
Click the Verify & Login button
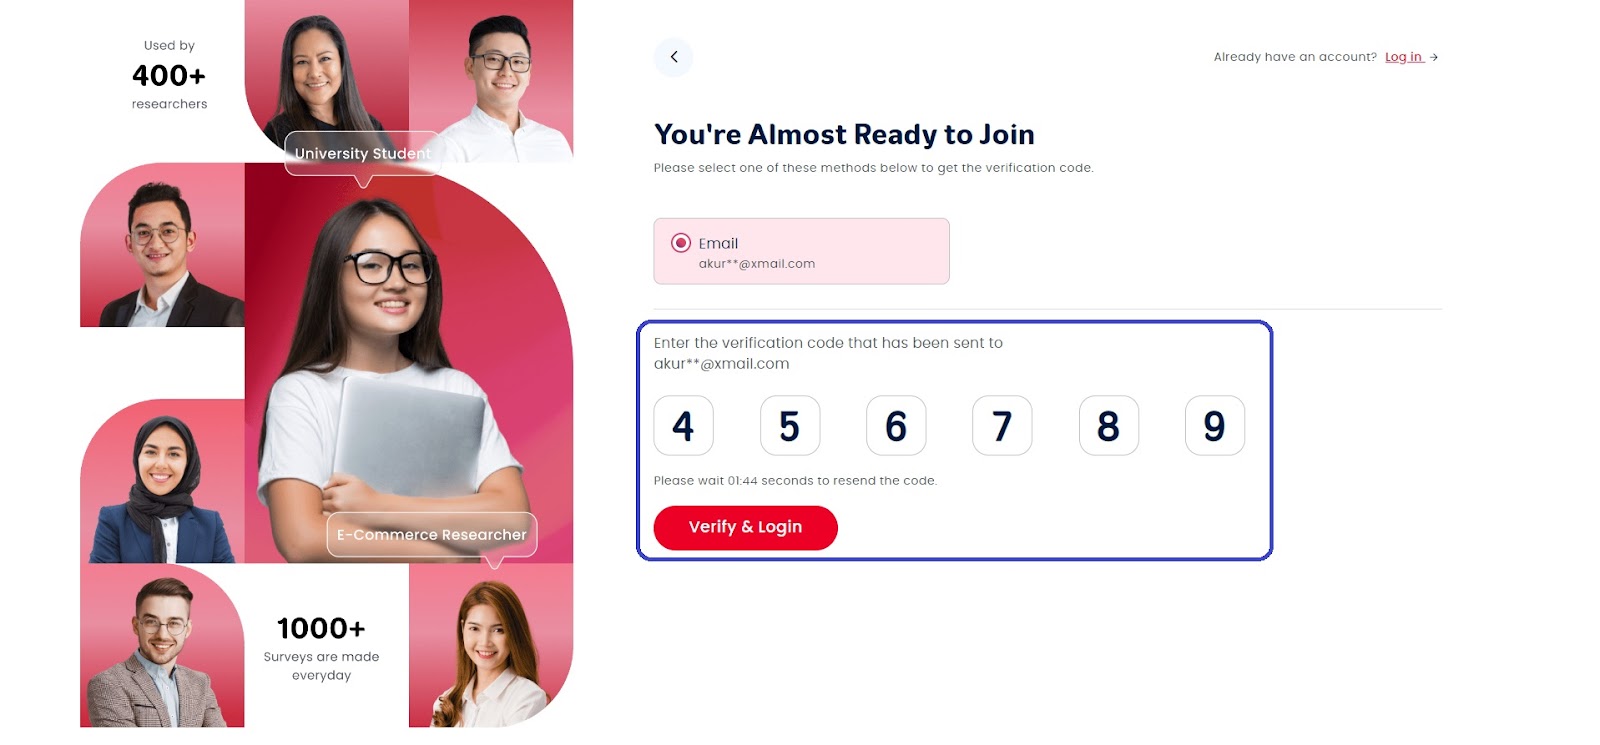[745, 527]
